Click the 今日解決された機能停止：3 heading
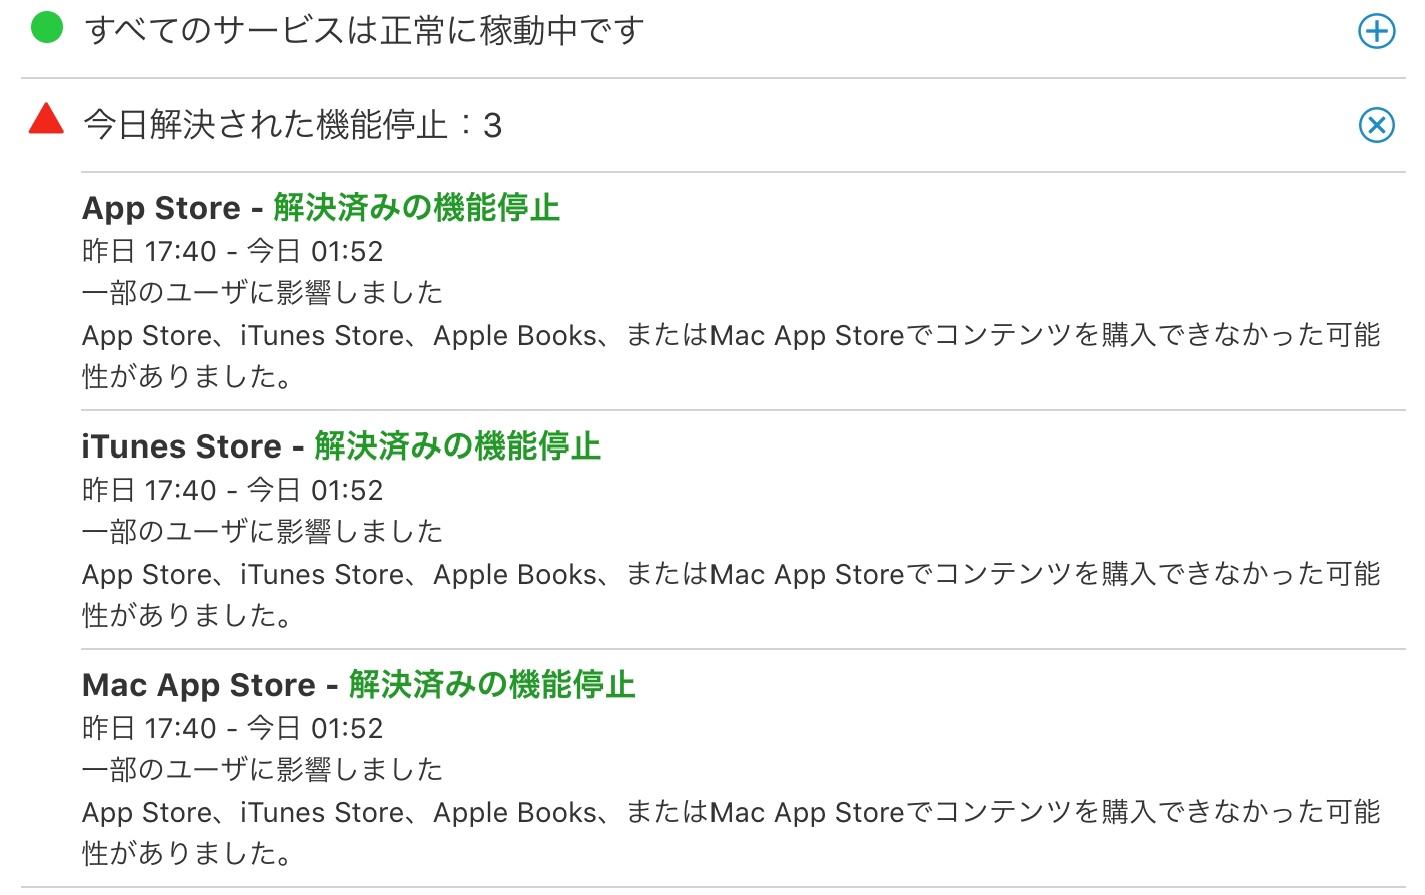 292,125
